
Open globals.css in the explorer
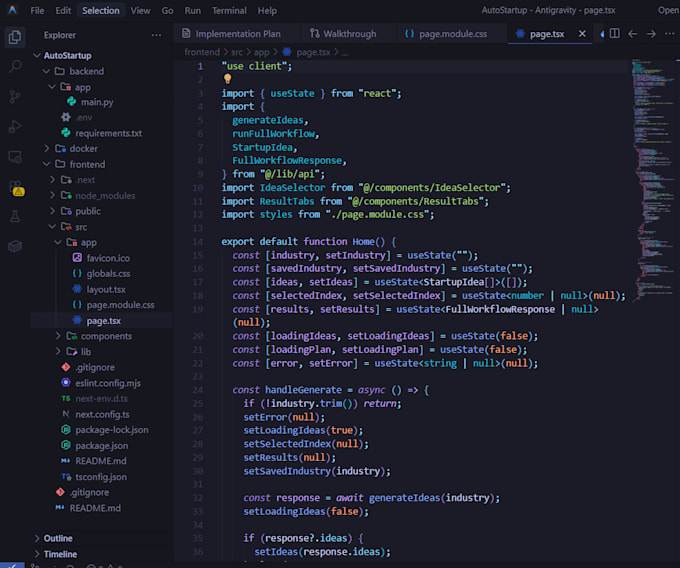108,274
